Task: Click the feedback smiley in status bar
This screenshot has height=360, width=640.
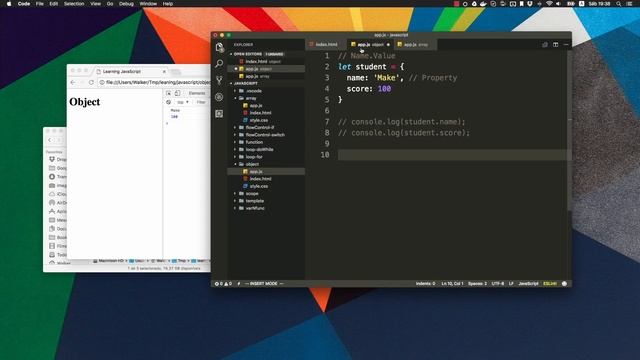Action: point(564,283)
